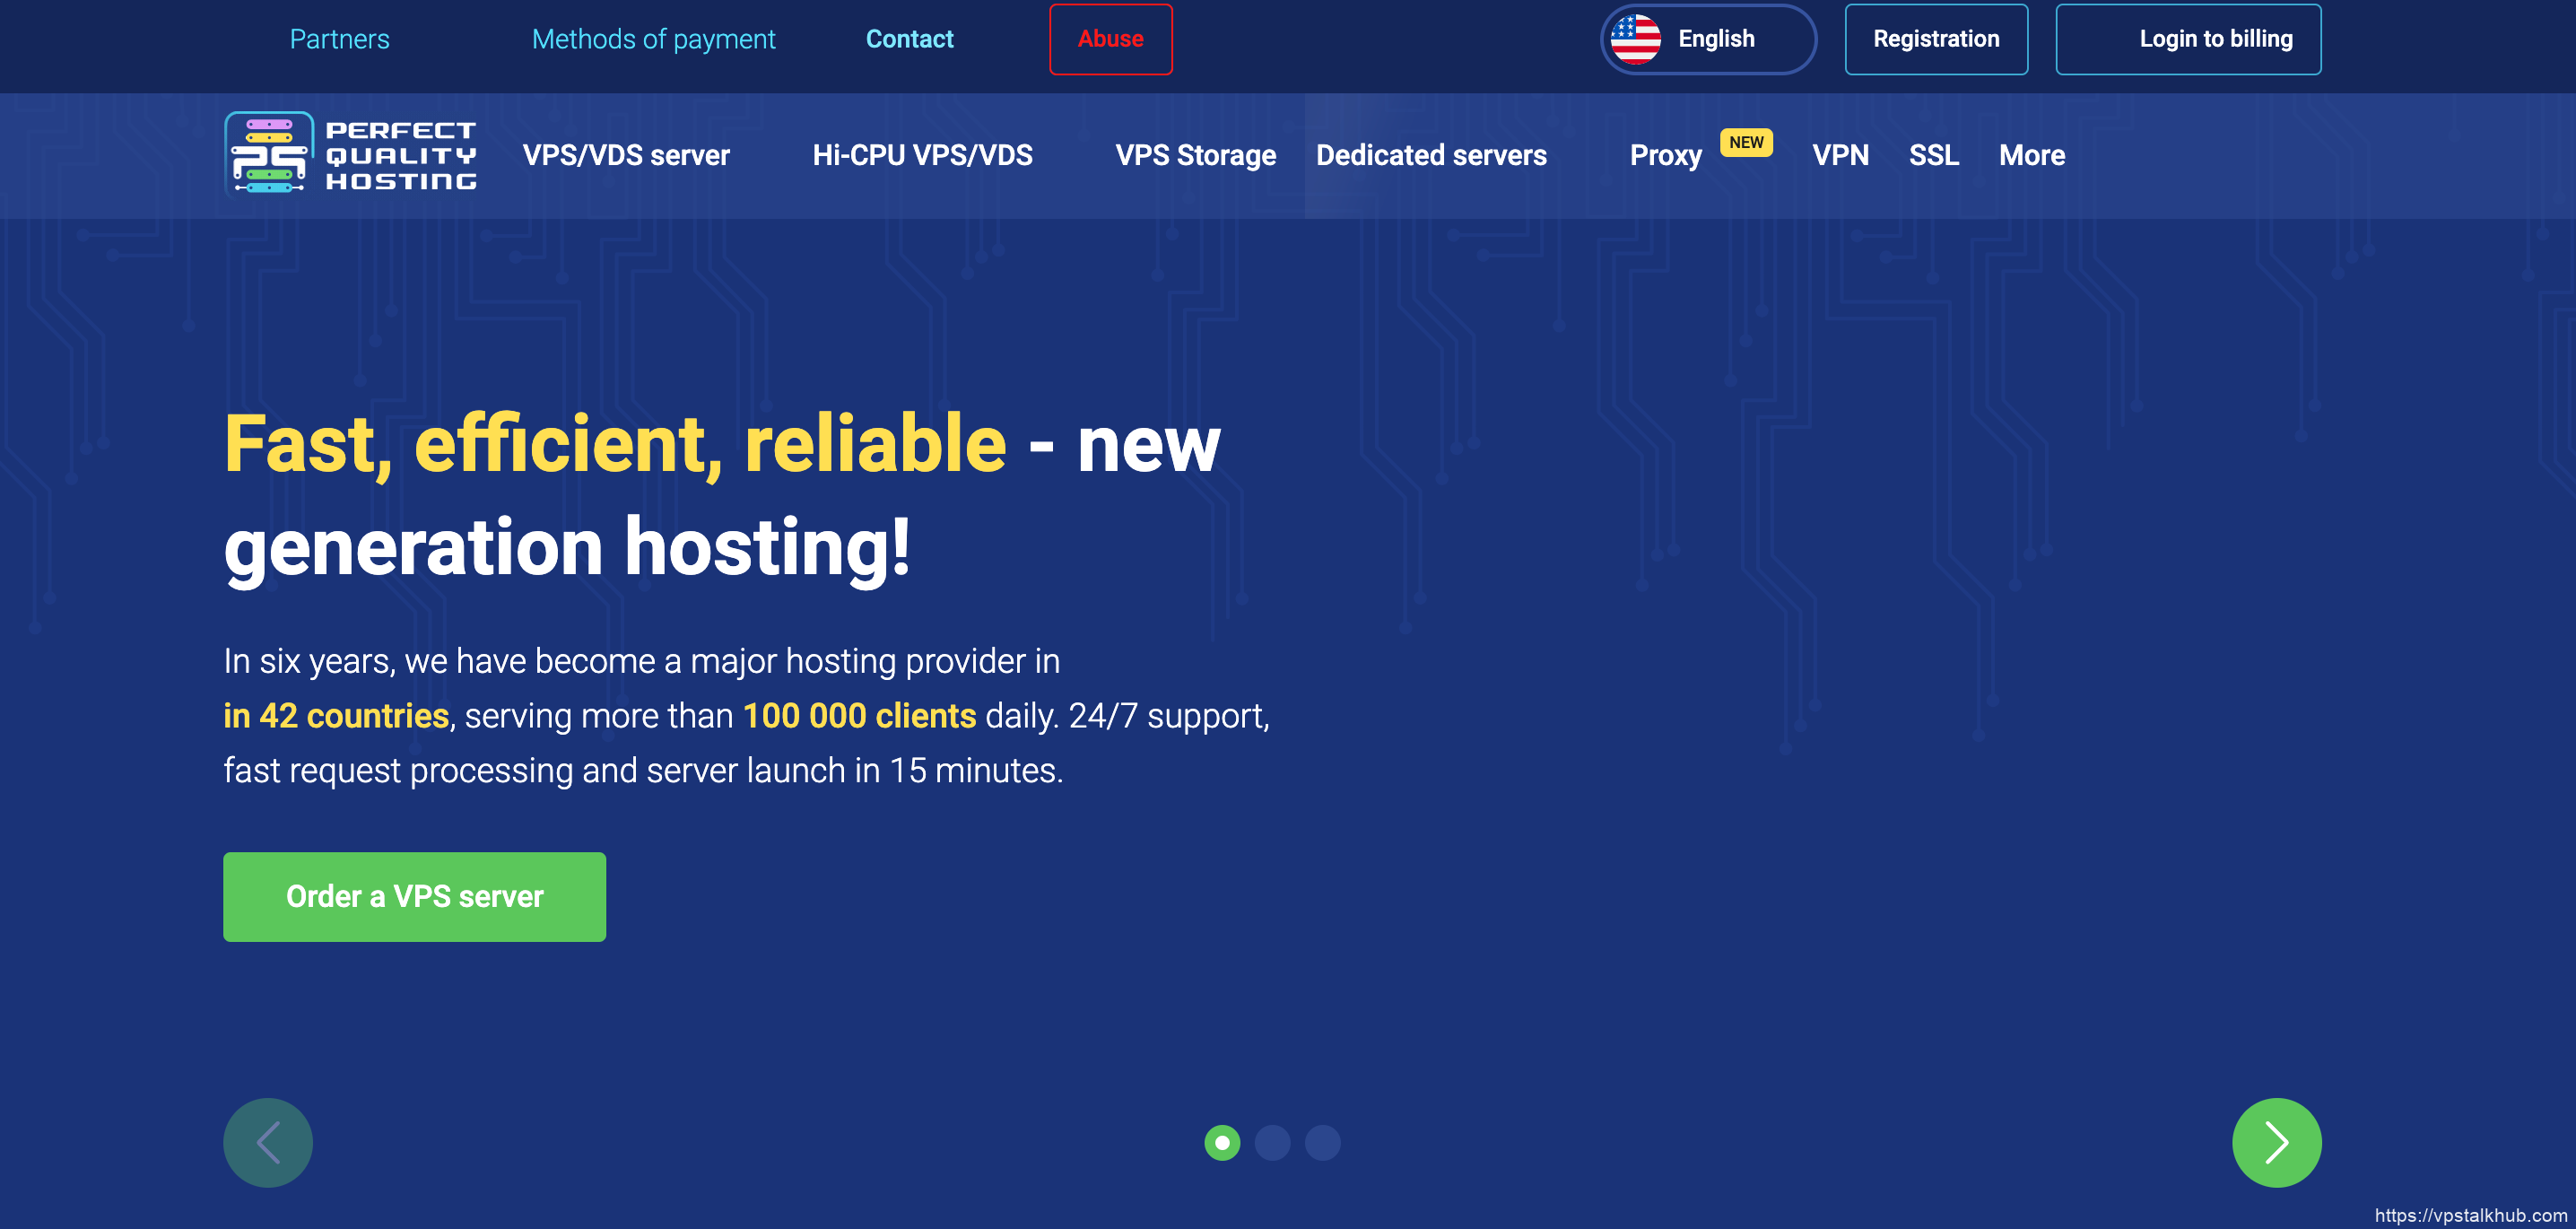Click the NEW badge beside Proxy
2576x1229 pixels.
coord(1746,142)
